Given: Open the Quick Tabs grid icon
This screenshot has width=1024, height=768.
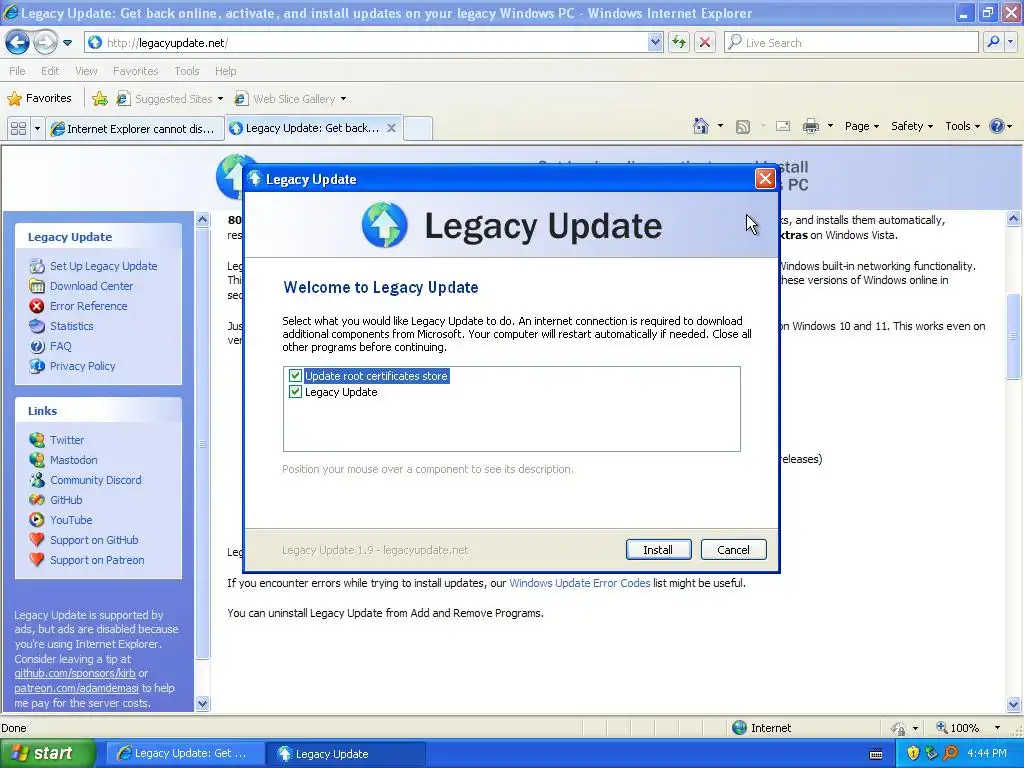Looking at the screenshot, I should point(18,128).
